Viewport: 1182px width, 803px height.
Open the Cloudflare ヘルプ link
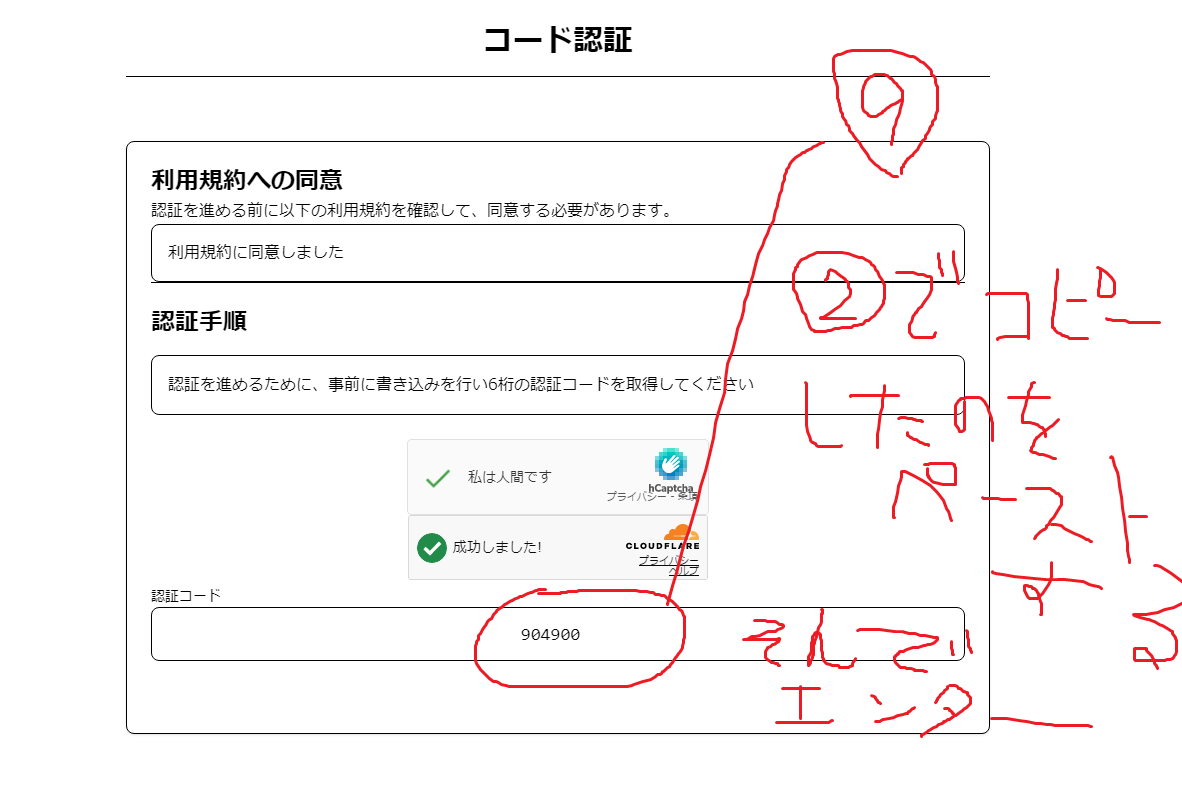click(684, 571)
